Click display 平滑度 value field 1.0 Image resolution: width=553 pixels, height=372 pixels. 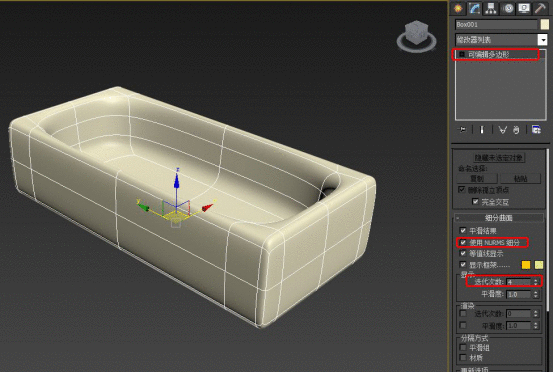click(518, 294)
